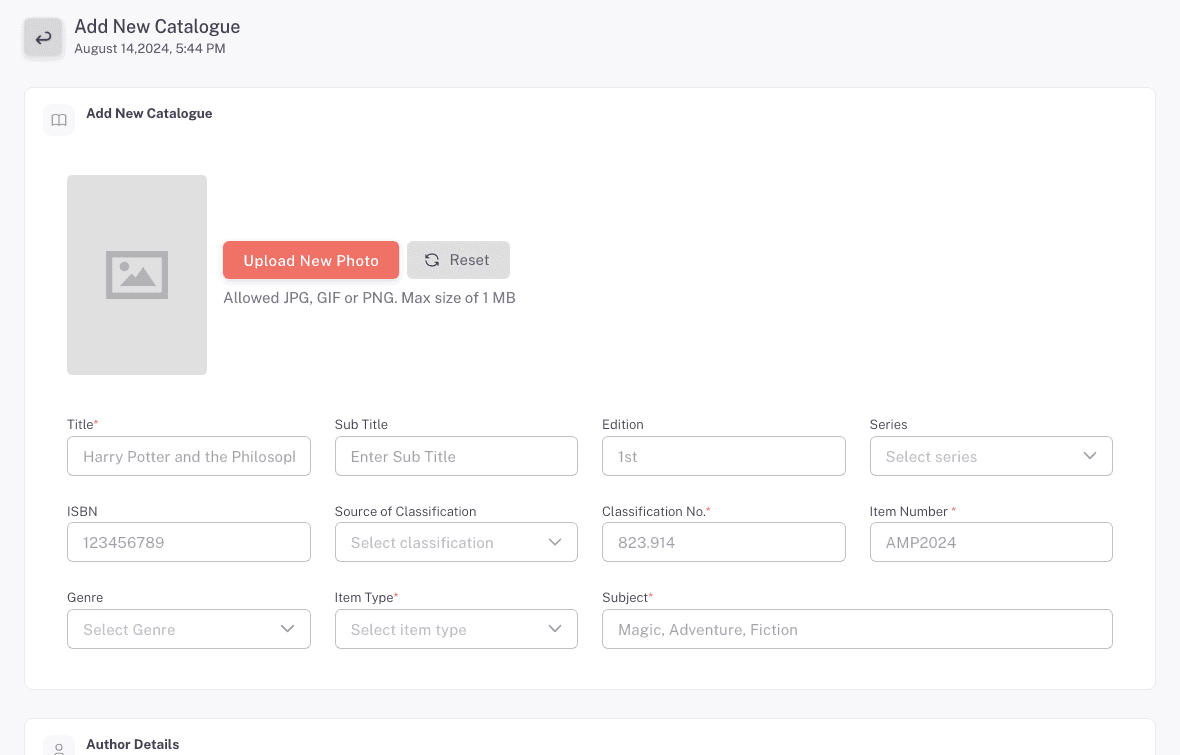Click into the Item Number field

[991, 542]
